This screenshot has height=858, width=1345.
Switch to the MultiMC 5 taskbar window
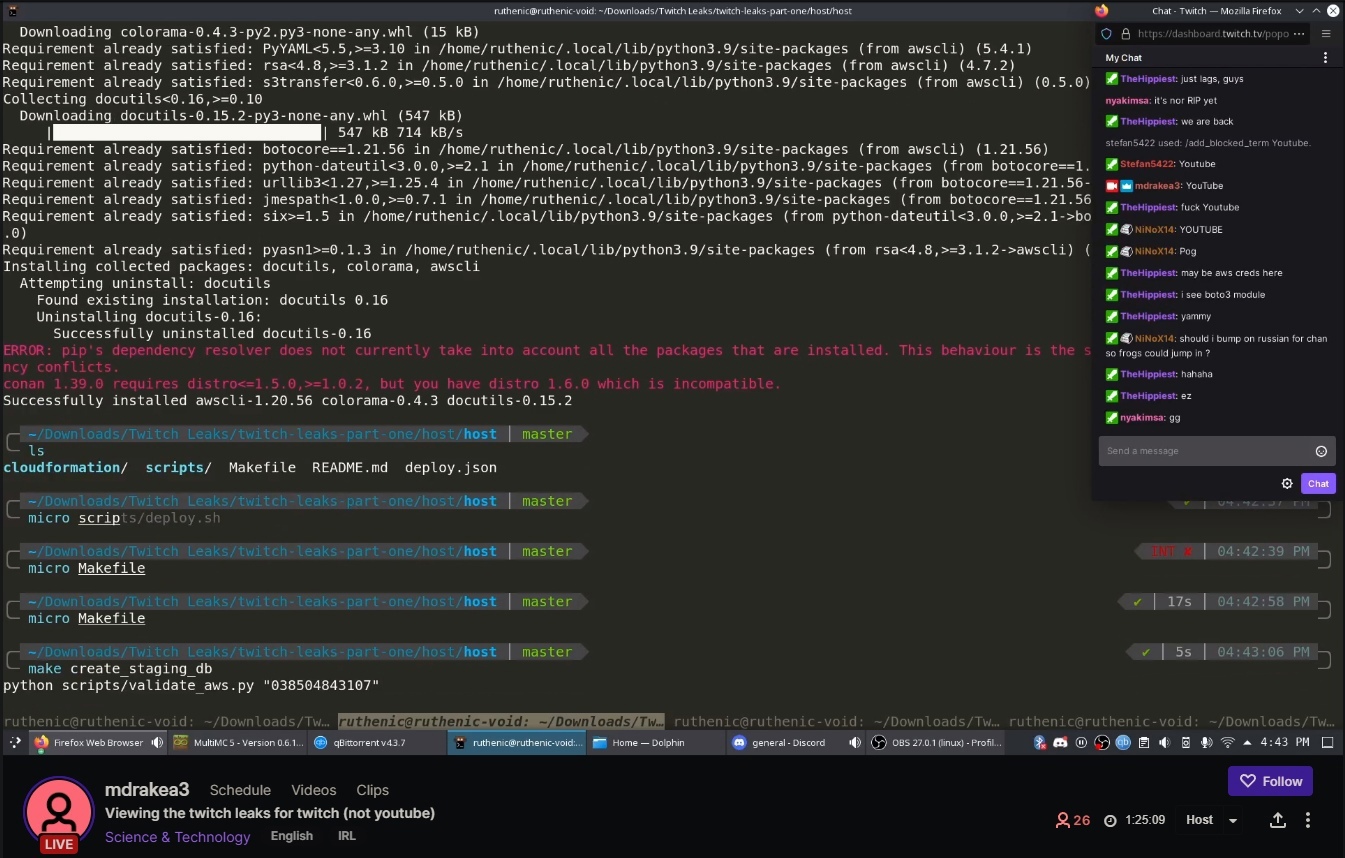pyautogui.click(x=237, y=743)
